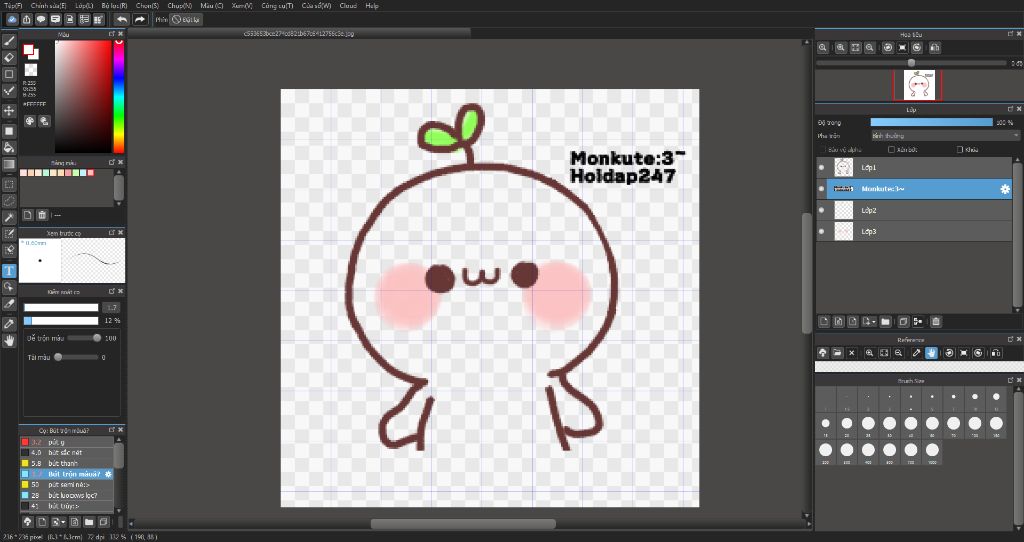Click the Redo arrow in the toolbar
The height and width of the screenshot is (542, 1024).
(x=139, y=20)
